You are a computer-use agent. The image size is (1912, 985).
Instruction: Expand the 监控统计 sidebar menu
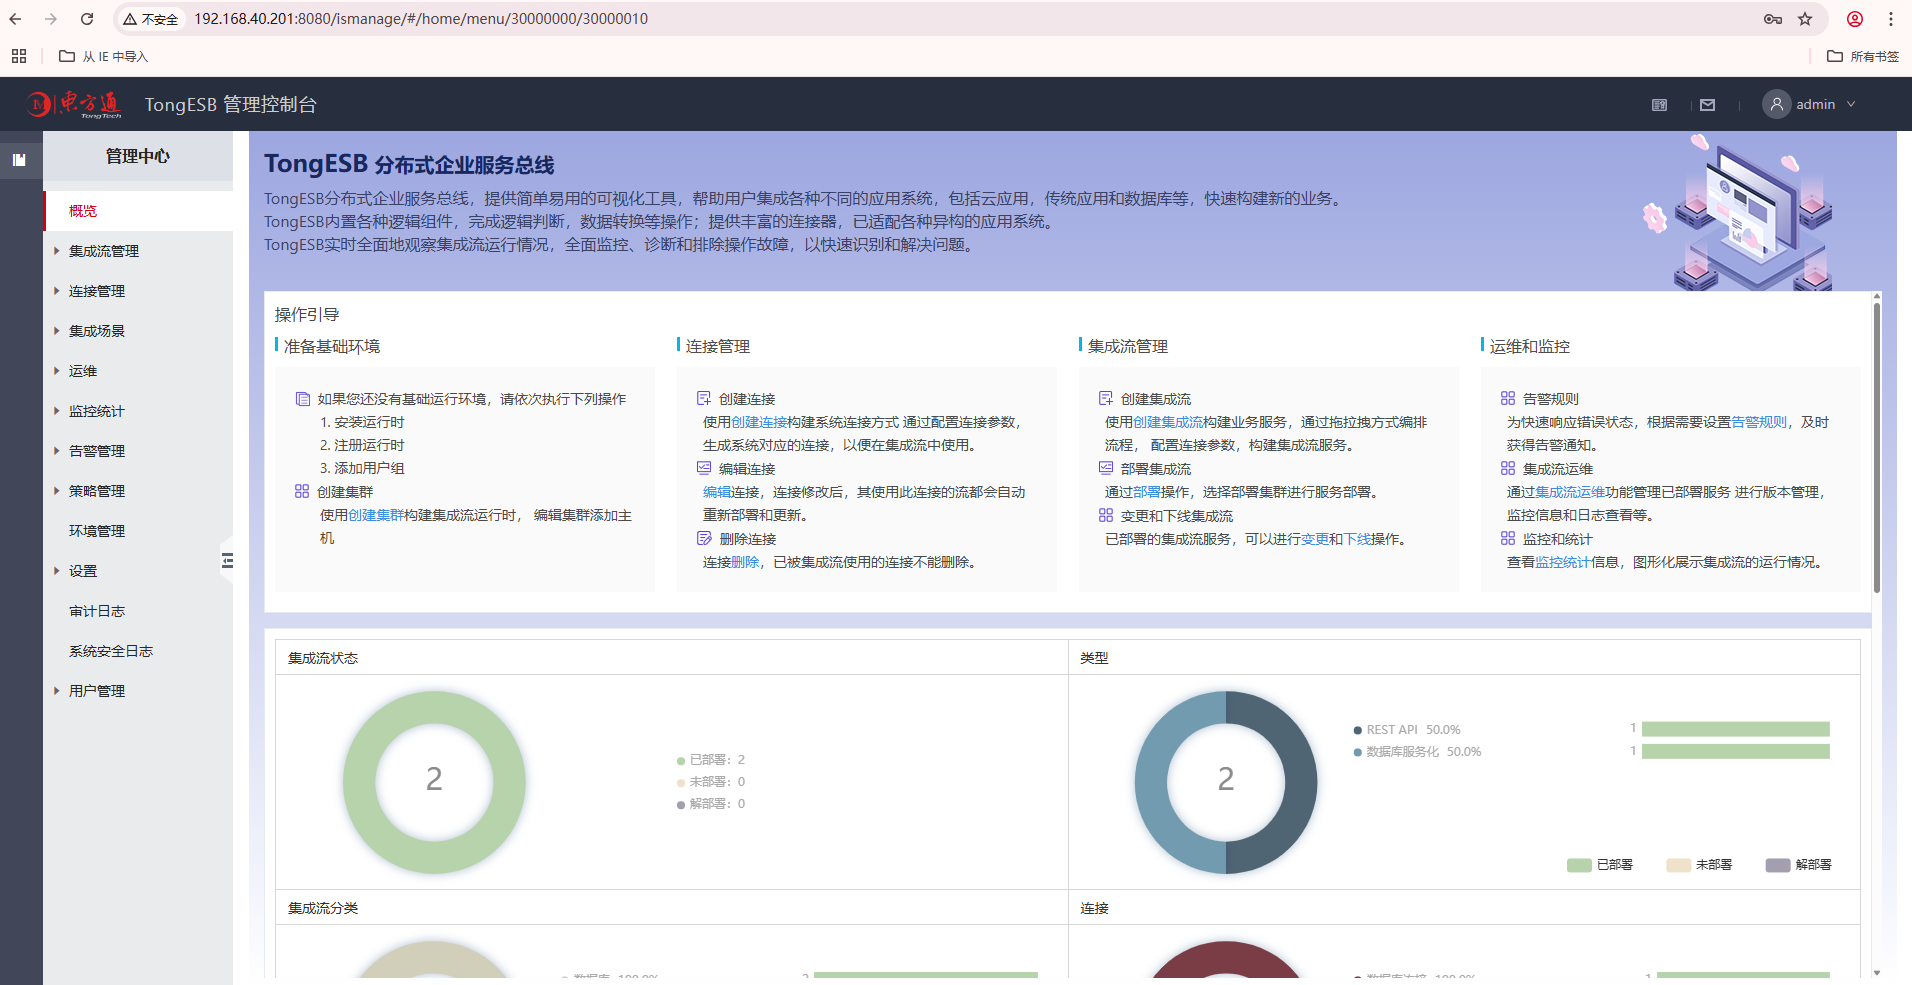pos(138,411)
